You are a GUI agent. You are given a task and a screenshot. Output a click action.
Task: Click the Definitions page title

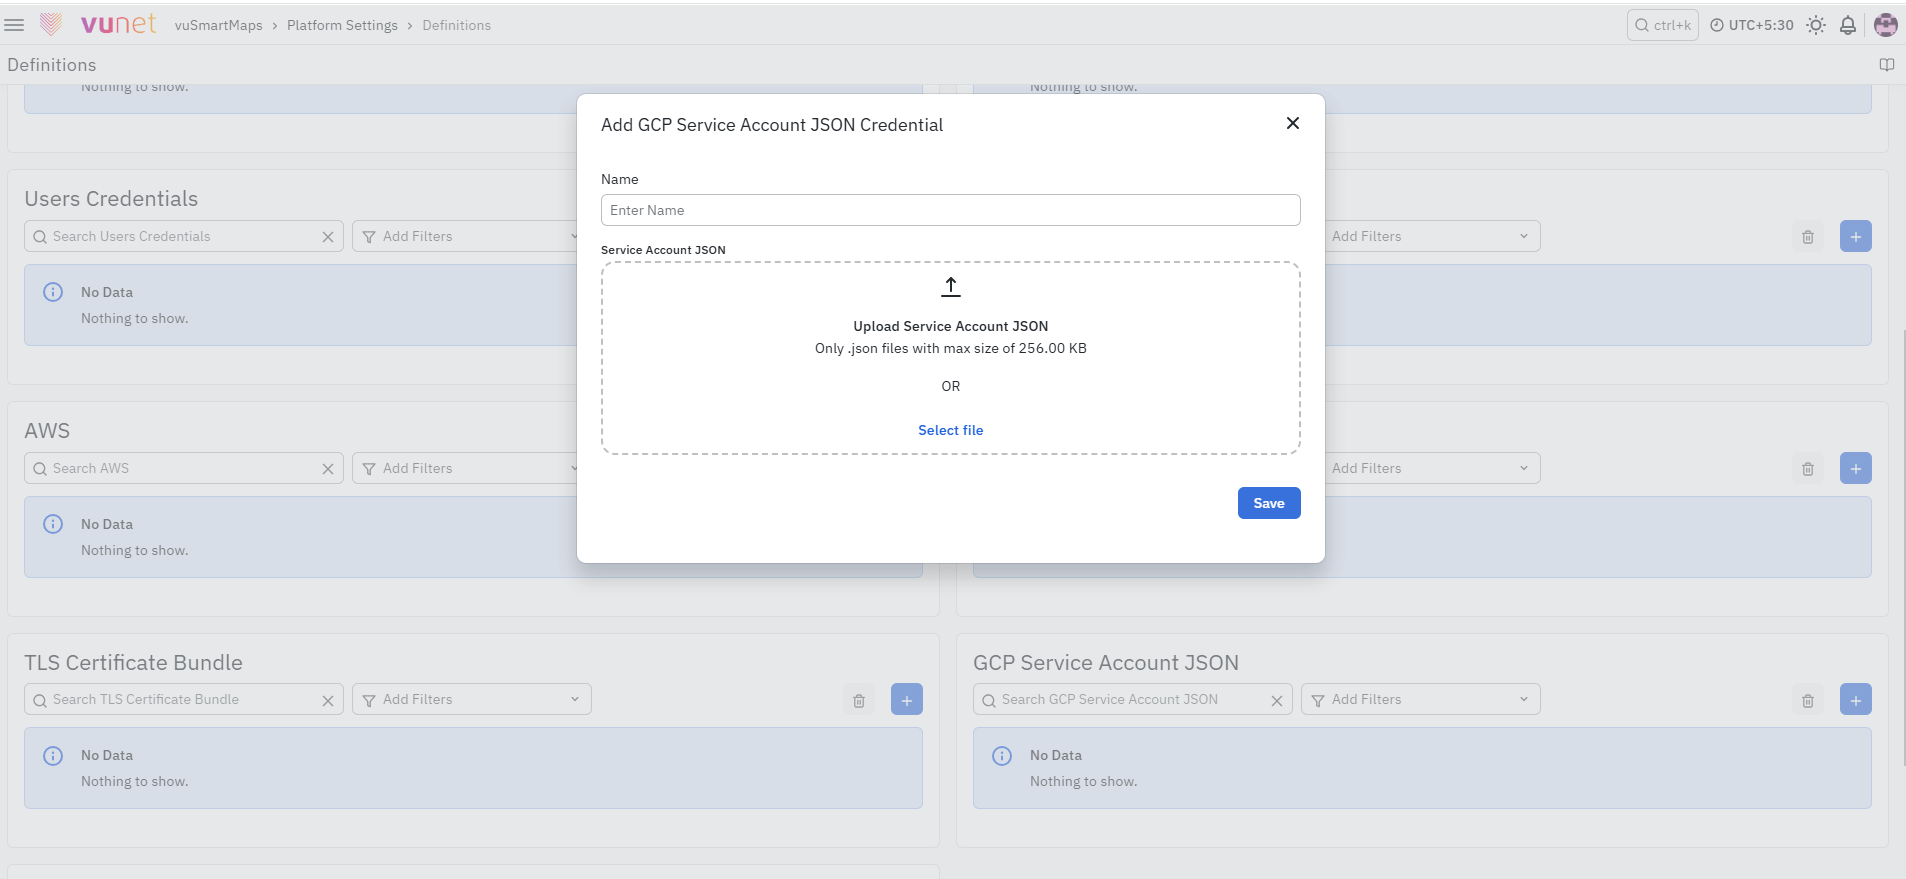click(x=52, y=65)
